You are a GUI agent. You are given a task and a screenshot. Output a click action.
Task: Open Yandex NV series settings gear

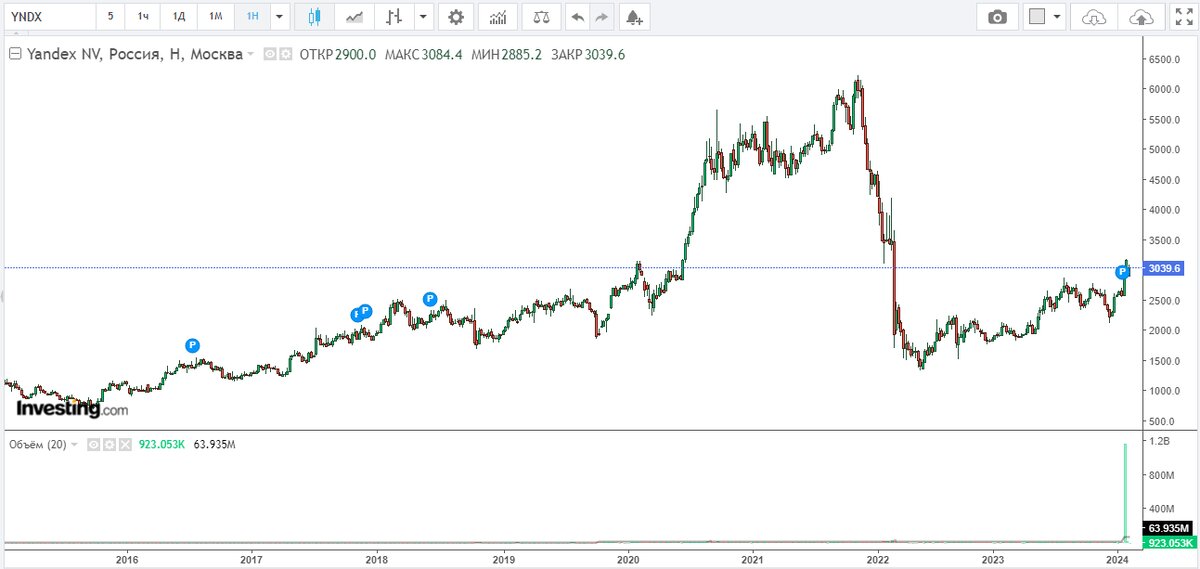pyautogui.click(x=286, y=55)
